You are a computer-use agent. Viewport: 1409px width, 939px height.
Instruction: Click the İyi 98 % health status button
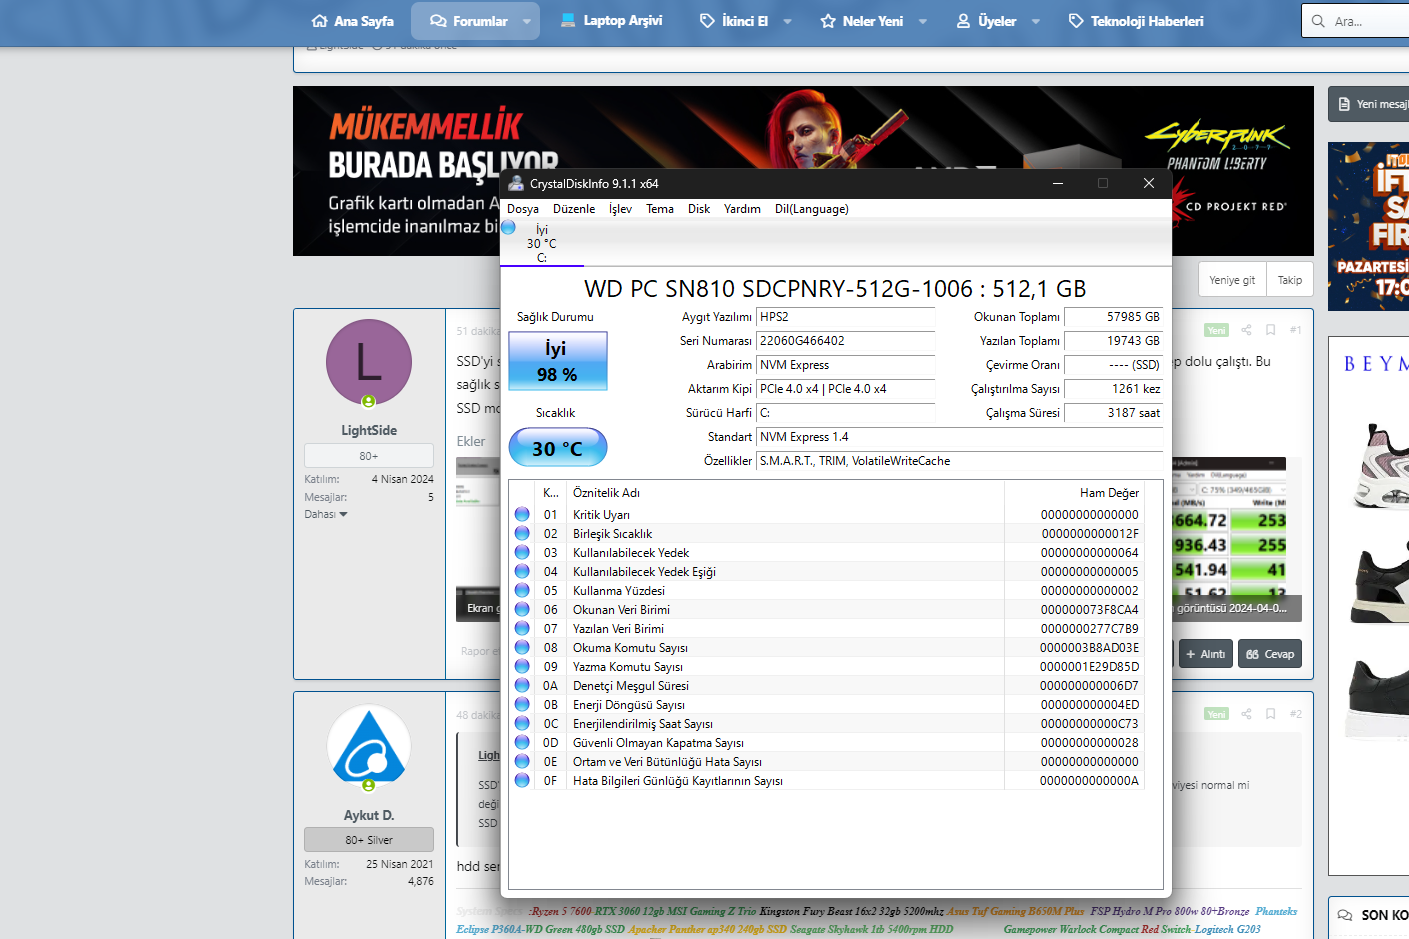pos(558,361)
